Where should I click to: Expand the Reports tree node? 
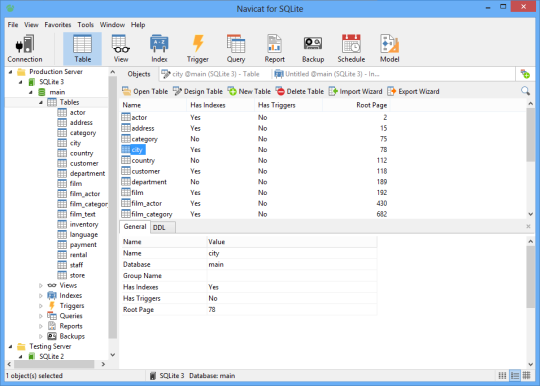point(41,326)
